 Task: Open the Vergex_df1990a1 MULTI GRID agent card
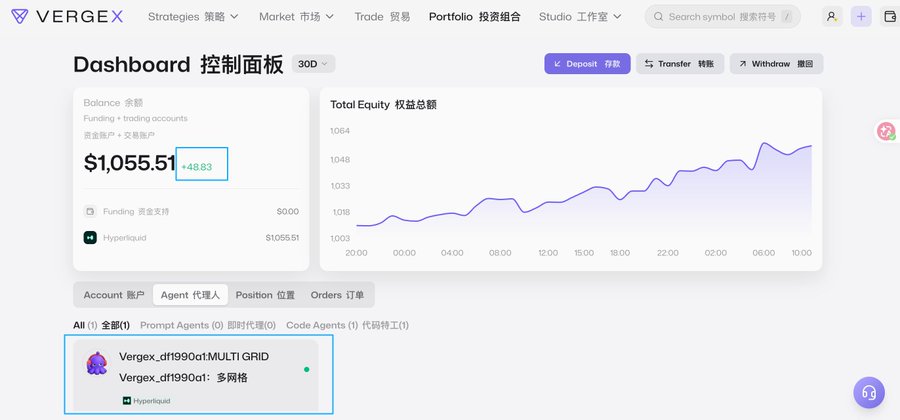pyautogui.click(x=196, y=375)
